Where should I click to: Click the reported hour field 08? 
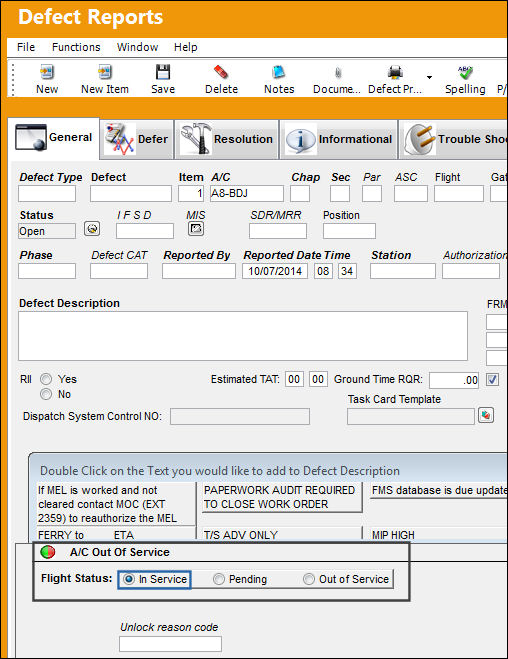323,271
